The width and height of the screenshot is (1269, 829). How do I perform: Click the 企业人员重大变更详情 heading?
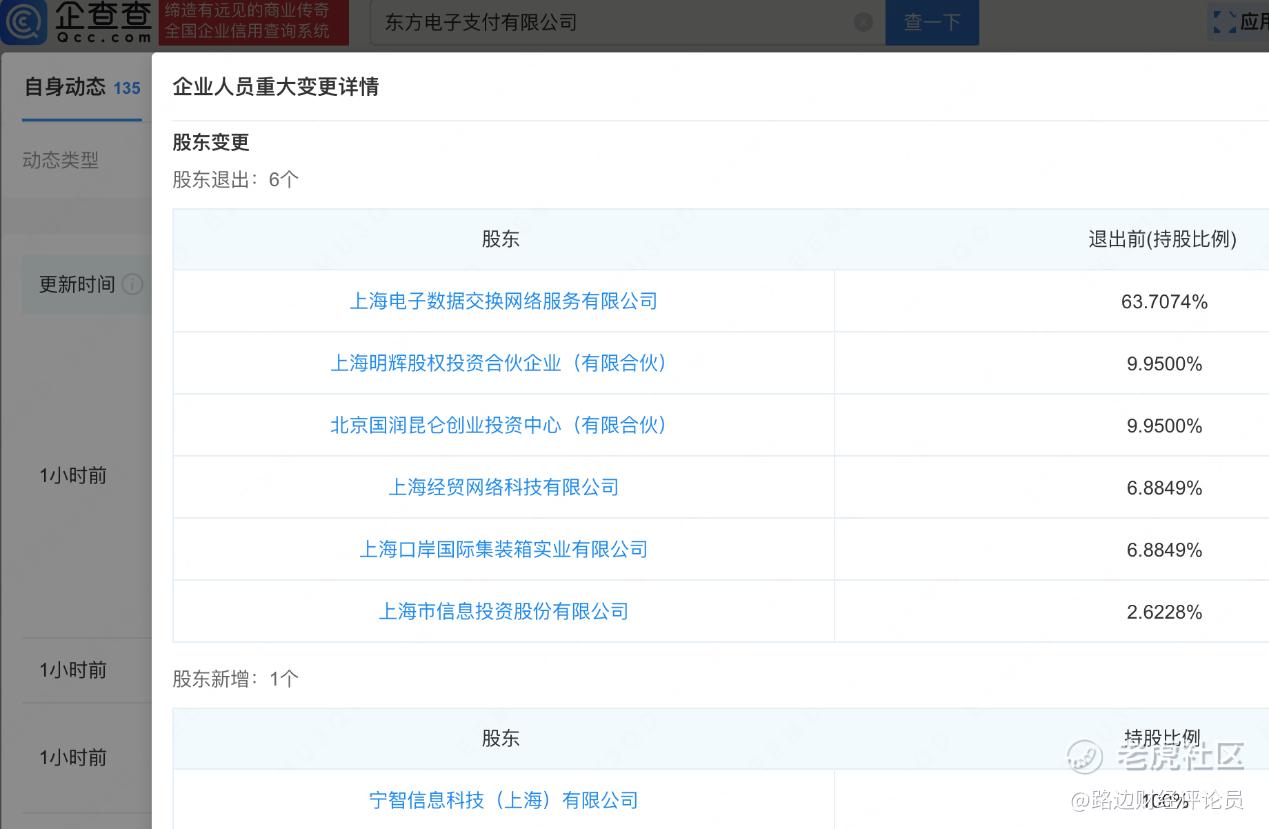coord(275,87)
